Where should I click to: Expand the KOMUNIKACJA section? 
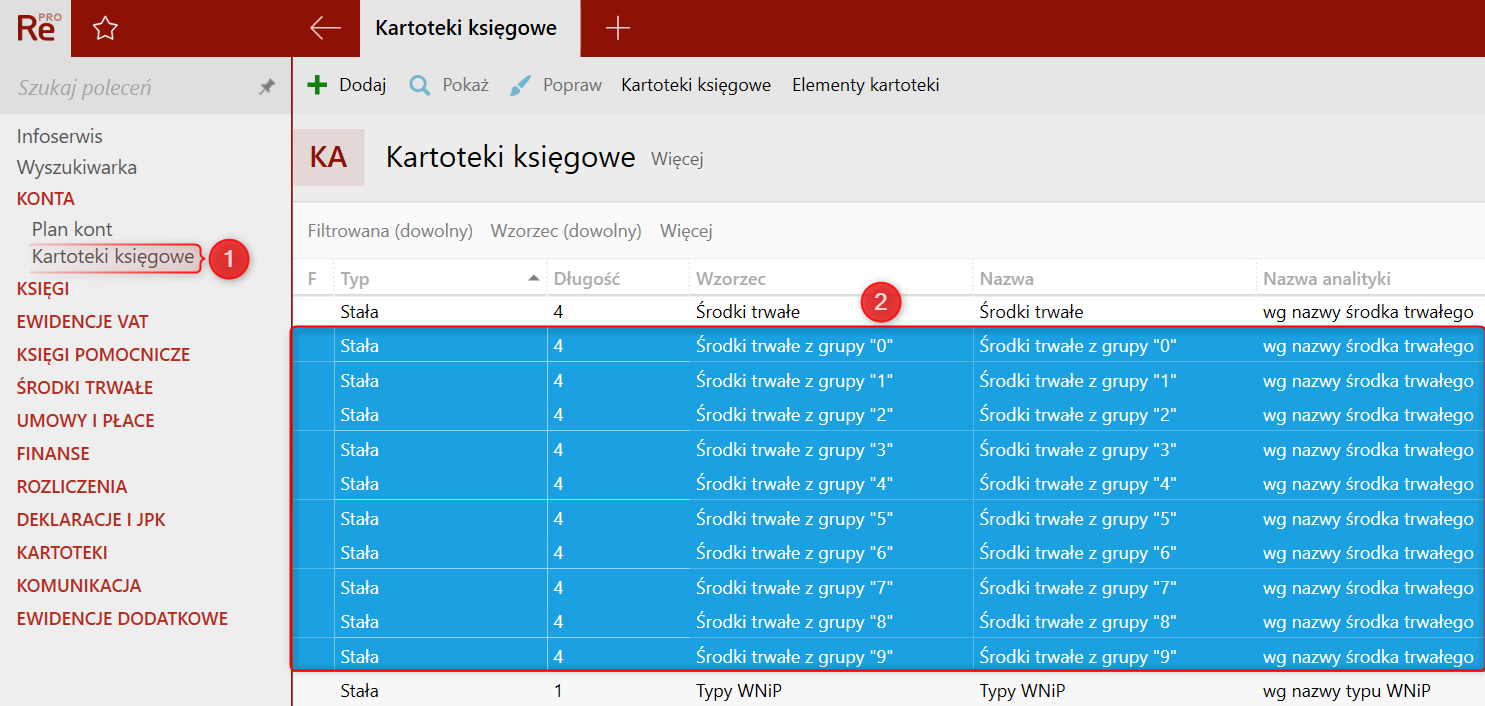tap(79, 586)
